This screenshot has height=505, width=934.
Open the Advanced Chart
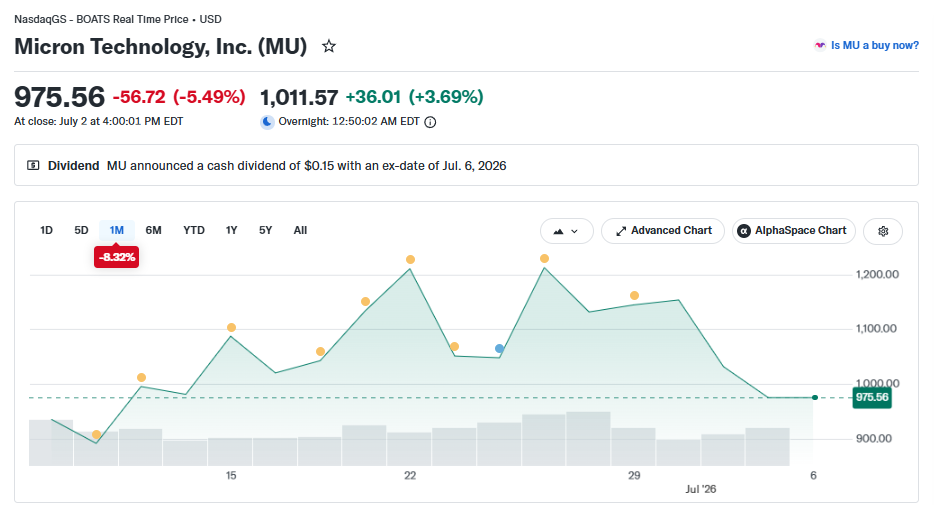click(x=663, y=231)
